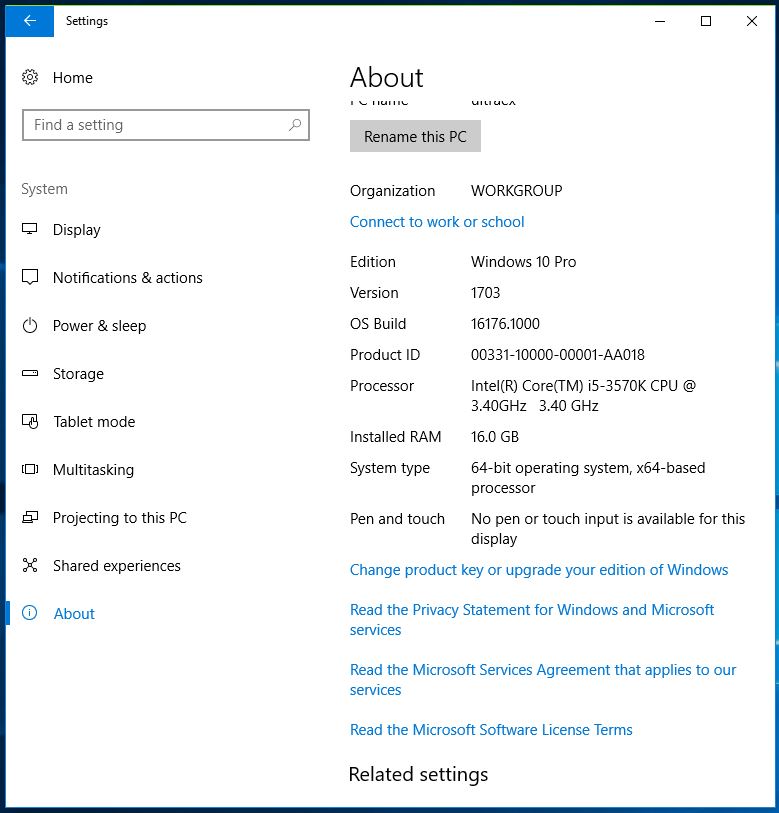This screenshot has width=779, height=813.
Task: Click the Display monitor icon
Action: point(30,229)
